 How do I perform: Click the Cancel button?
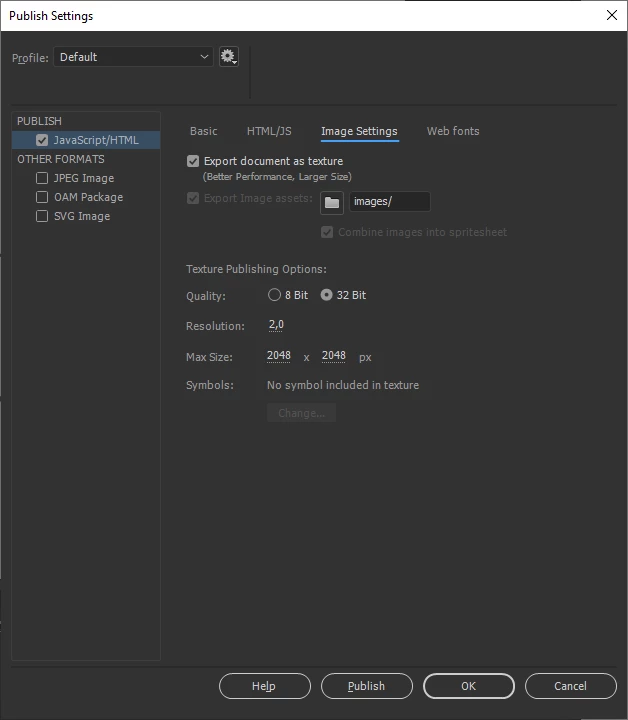[x=571, y=686]
